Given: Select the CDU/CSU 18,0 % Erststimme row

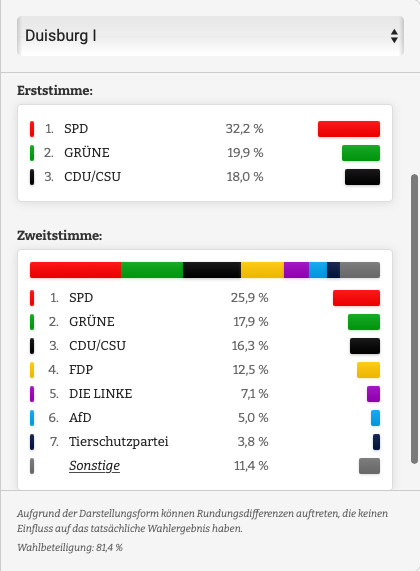Looking at the screenshot, I should point(205,177).
